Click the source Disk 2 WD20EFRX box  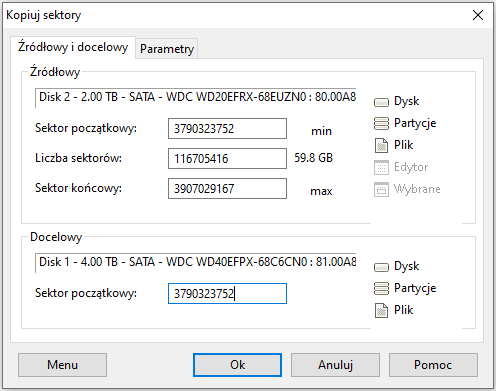(196, 97)
